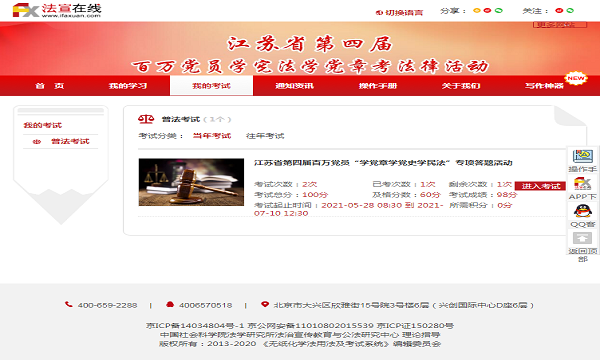600x360 pixels.
Task: Open 普法考试 item in left sidebar
Action: click(70, 142)
